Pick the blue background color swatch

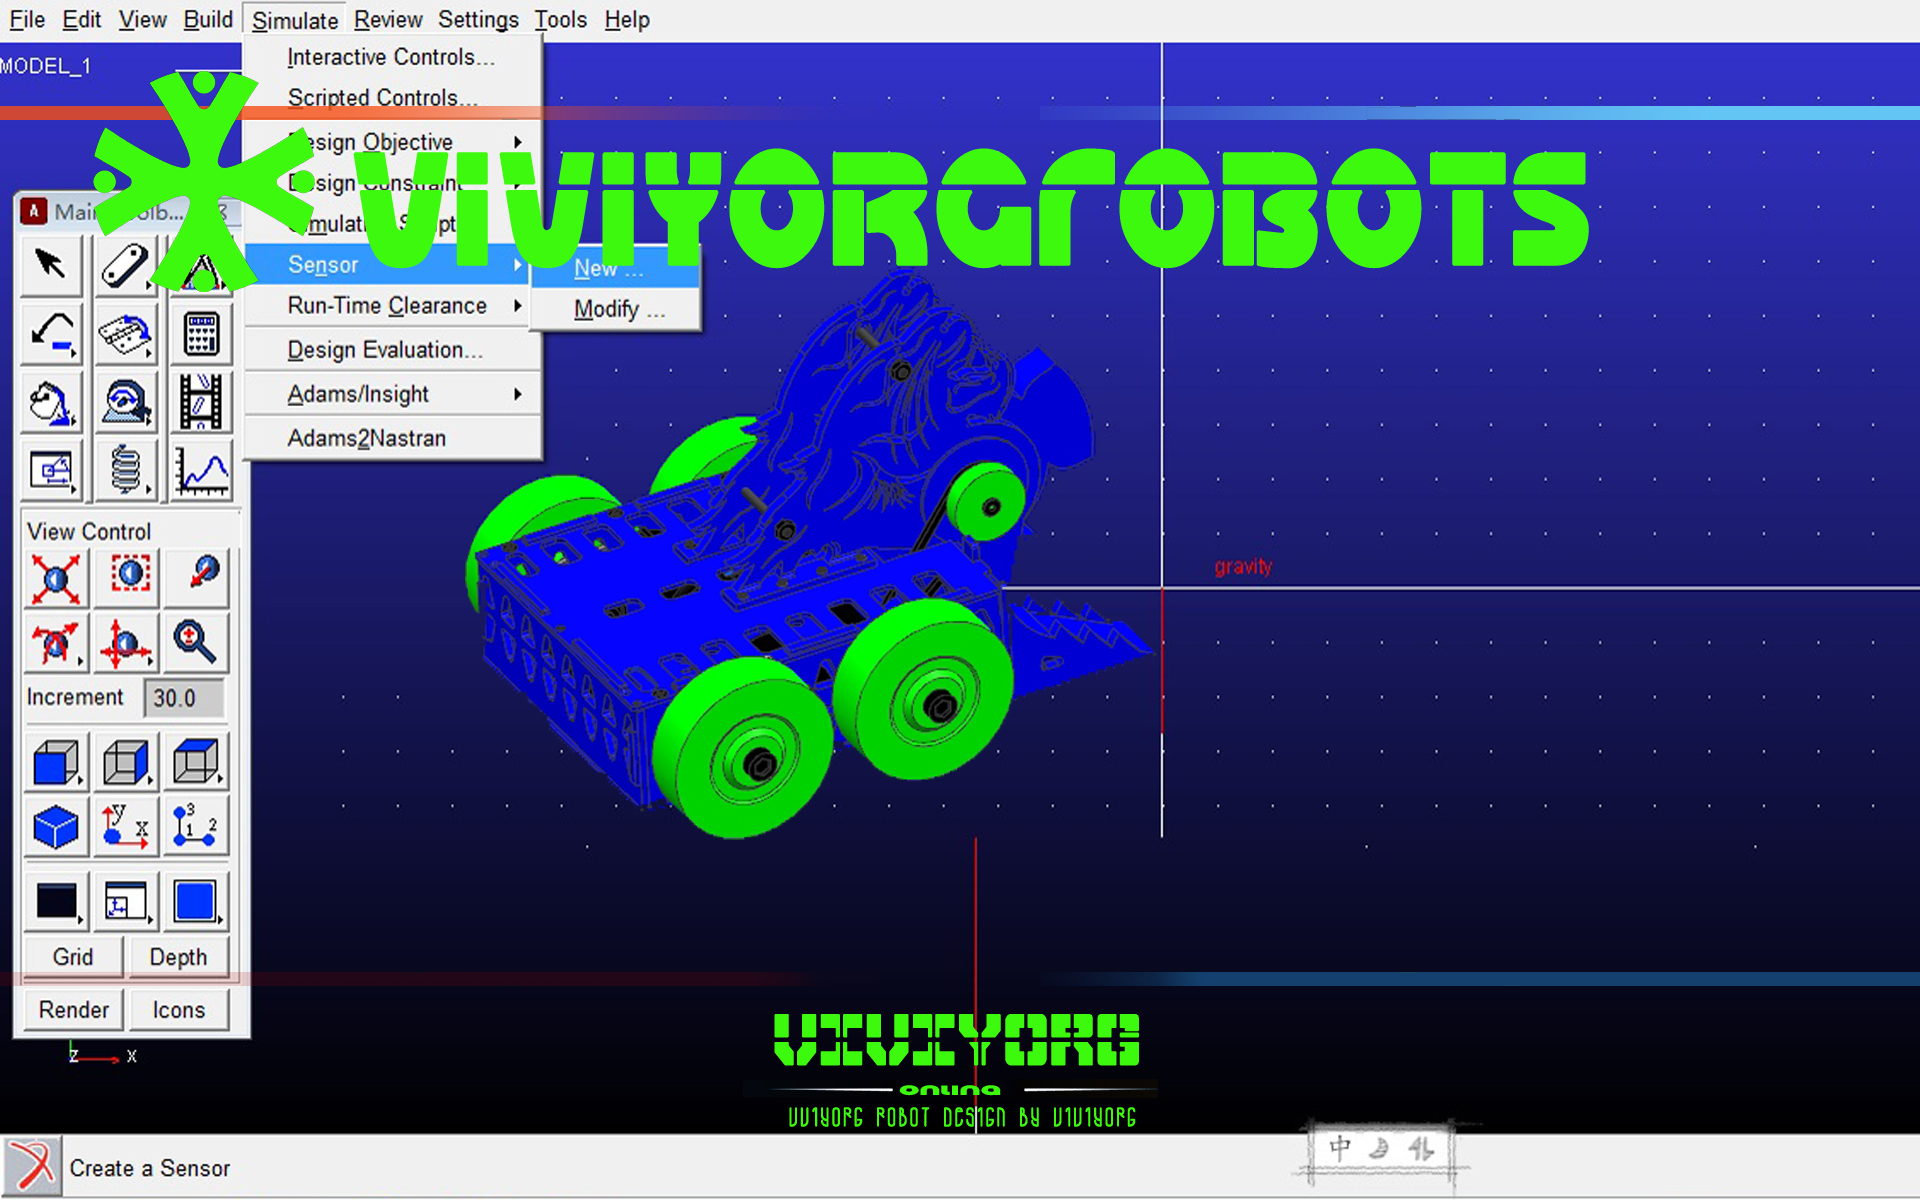coord(197,901)
